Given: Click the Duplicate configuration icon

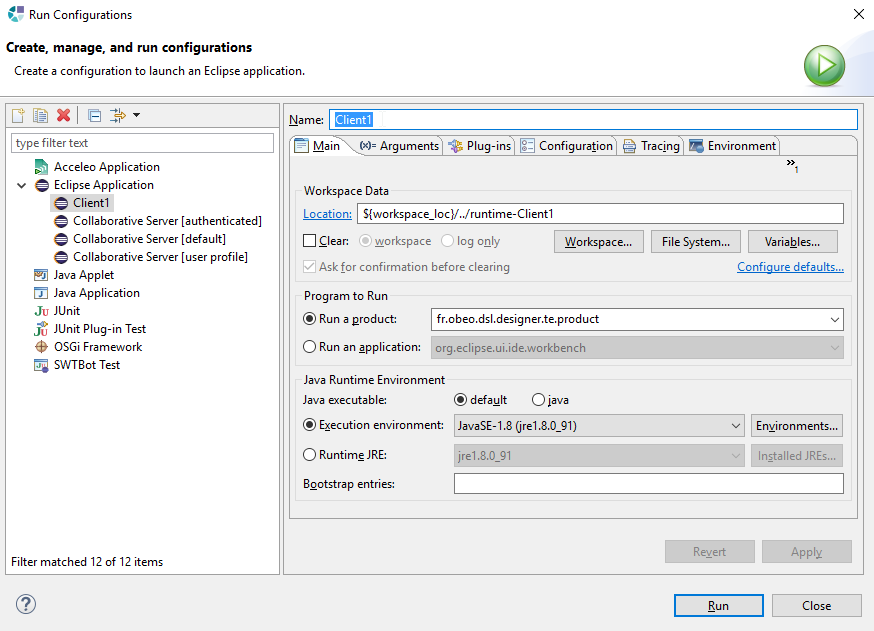Looking at the screenshot, I should pyautogui.click(x=41, y=116).
